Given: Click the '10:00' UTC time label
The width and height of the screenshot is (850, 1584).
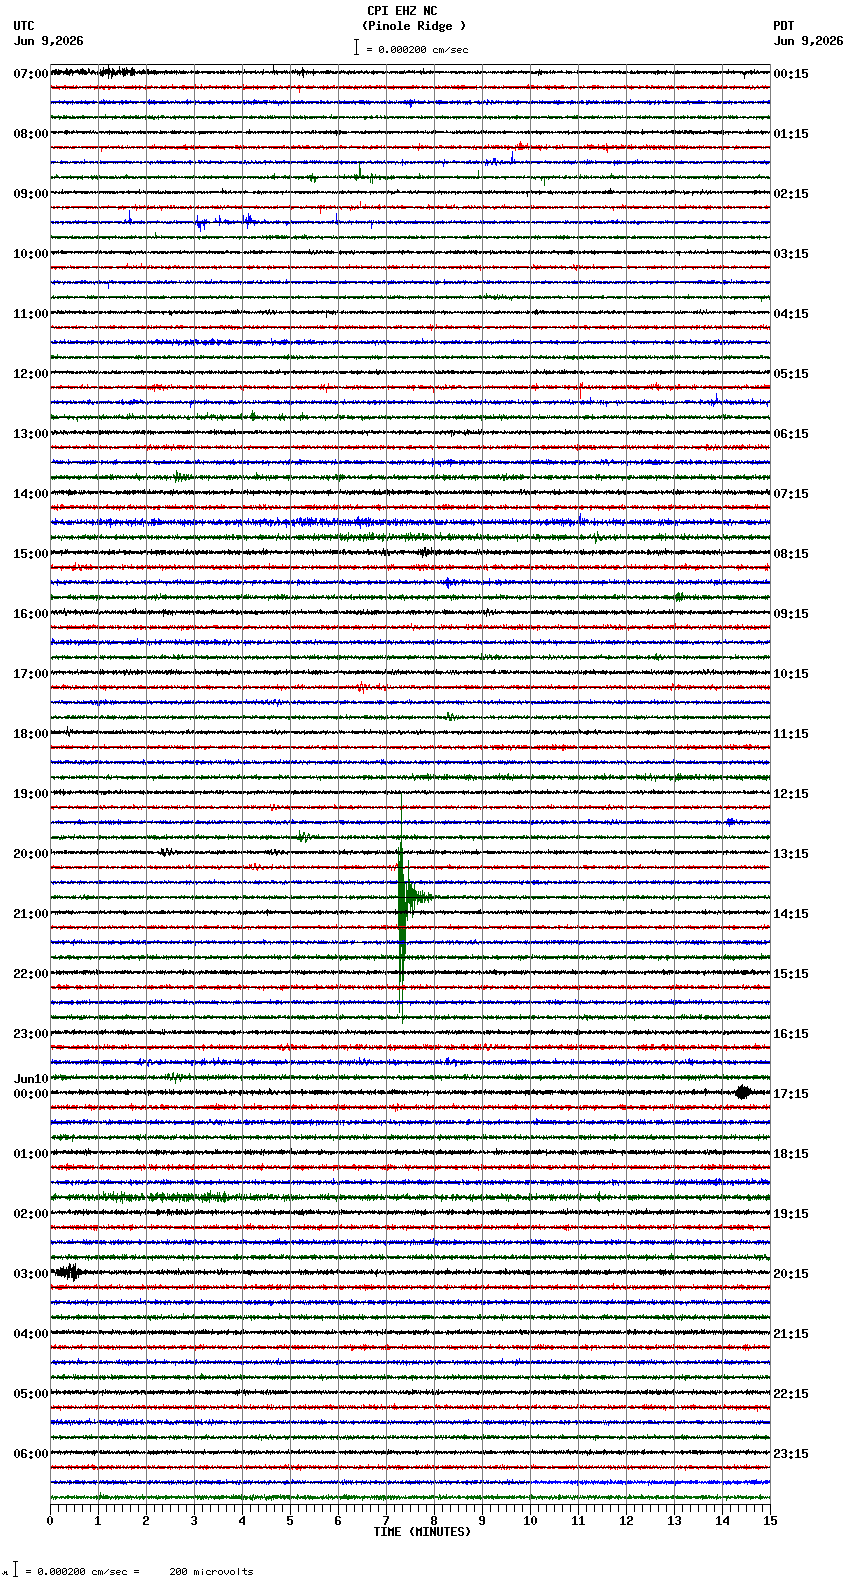Looking at the screenshot, I should click(x=31, y=254).
